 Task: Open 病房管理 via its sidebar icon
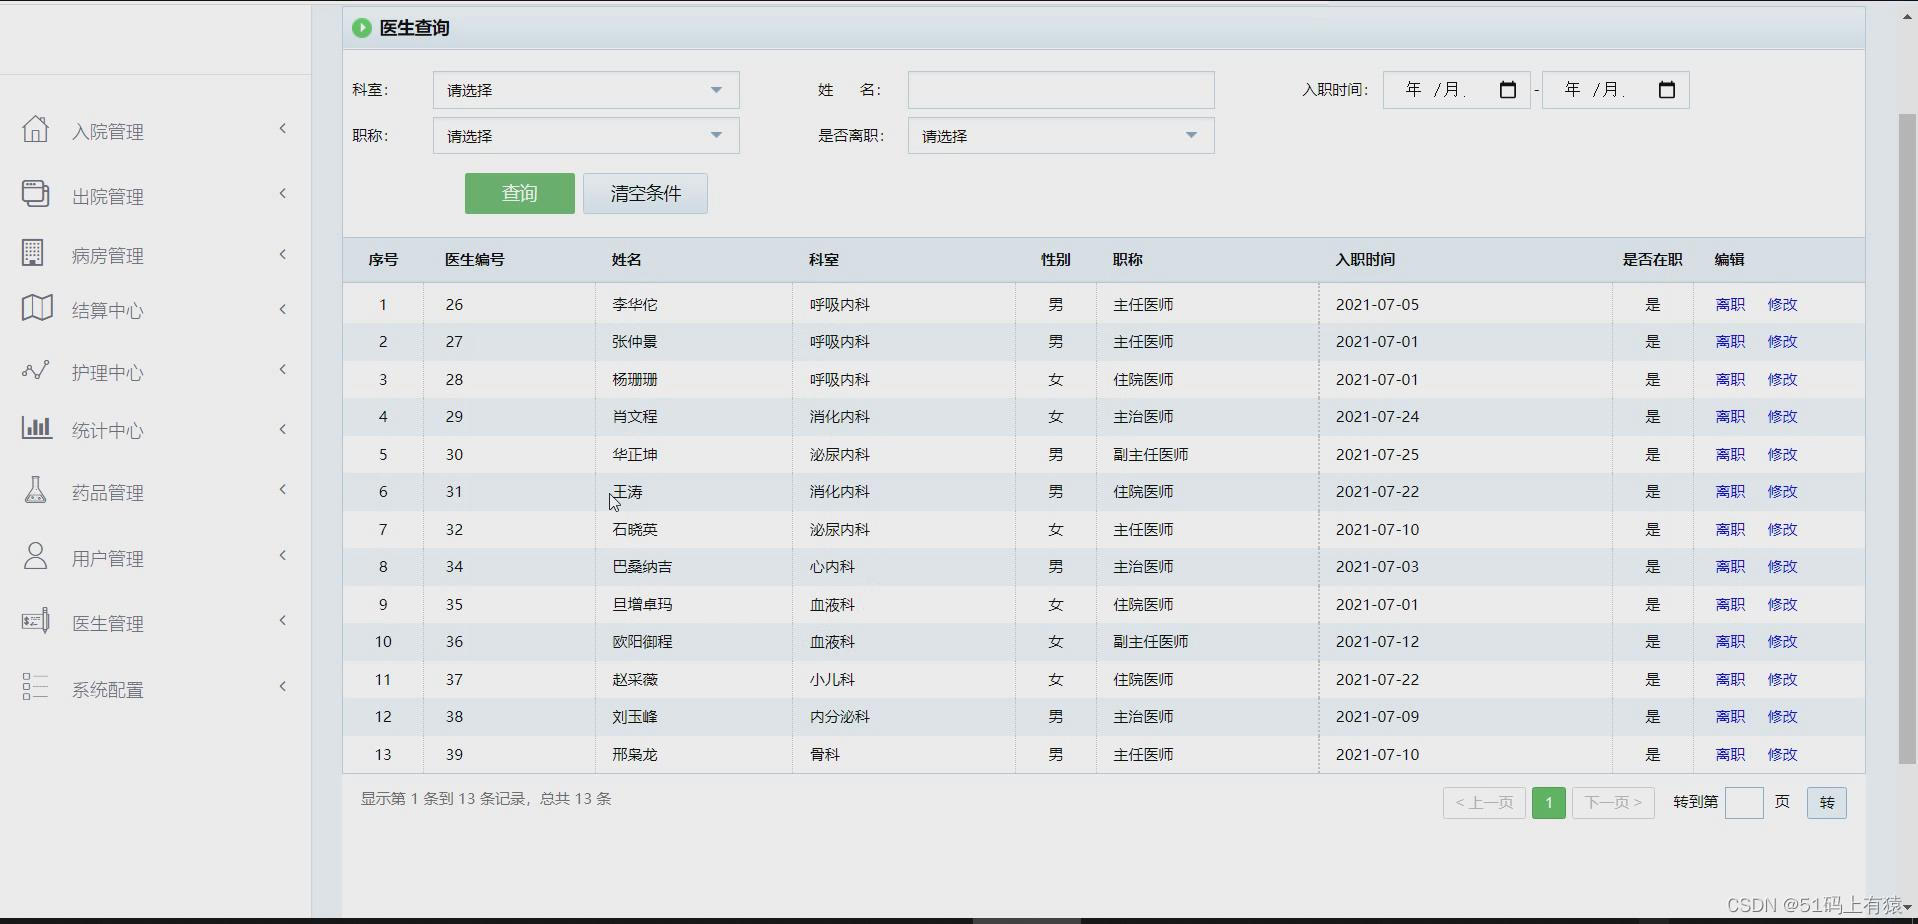pyautogui.click(x=32, y=253)
